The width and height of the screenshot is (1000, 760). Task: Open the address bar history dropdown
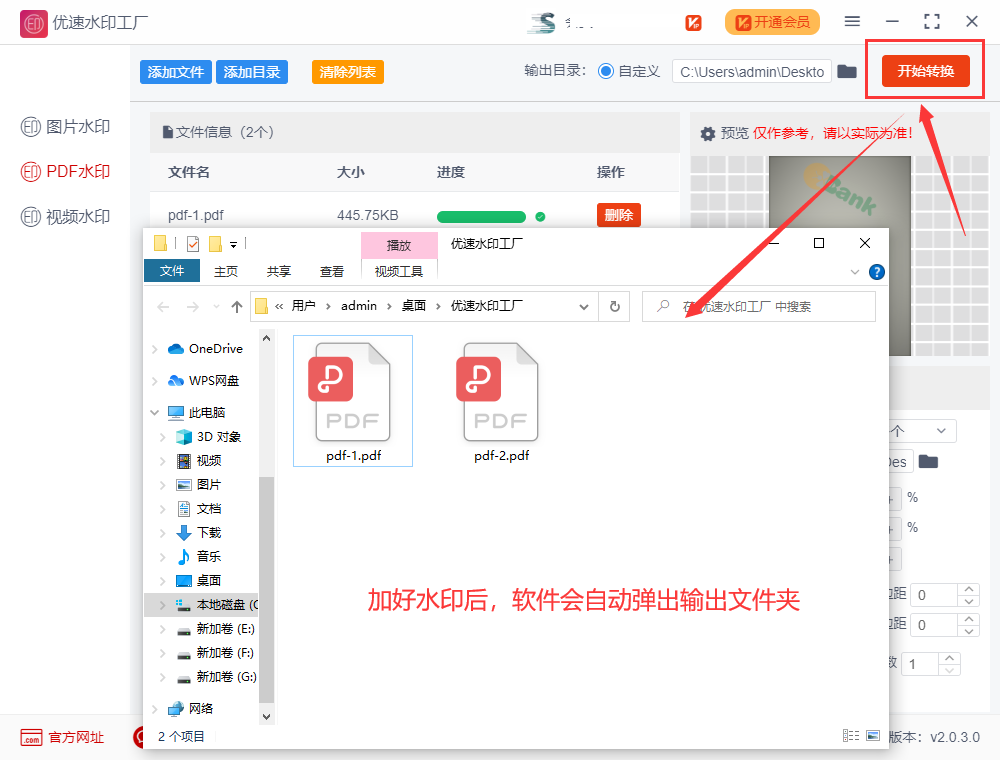click(584, 307)
